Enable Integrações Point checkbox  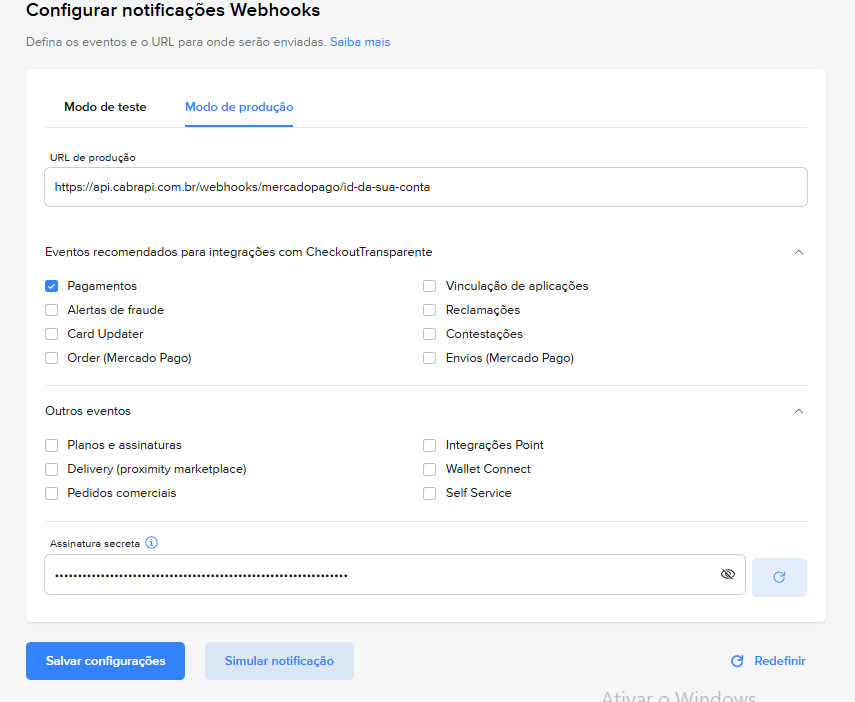click(430, 446)
